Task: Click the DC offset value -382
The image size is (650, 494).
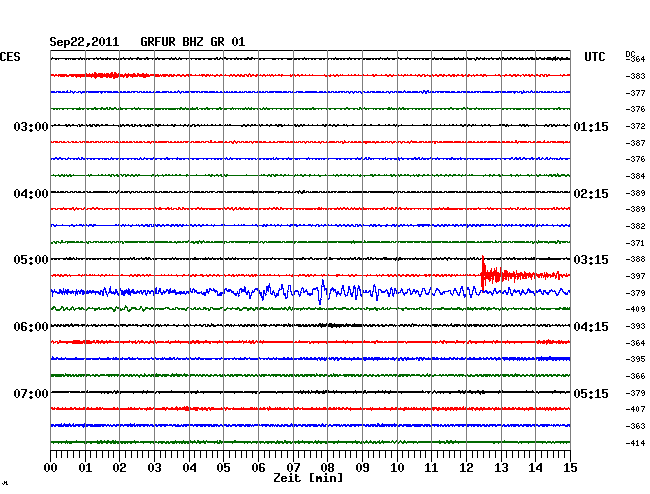Action: [x=635, y=226]
